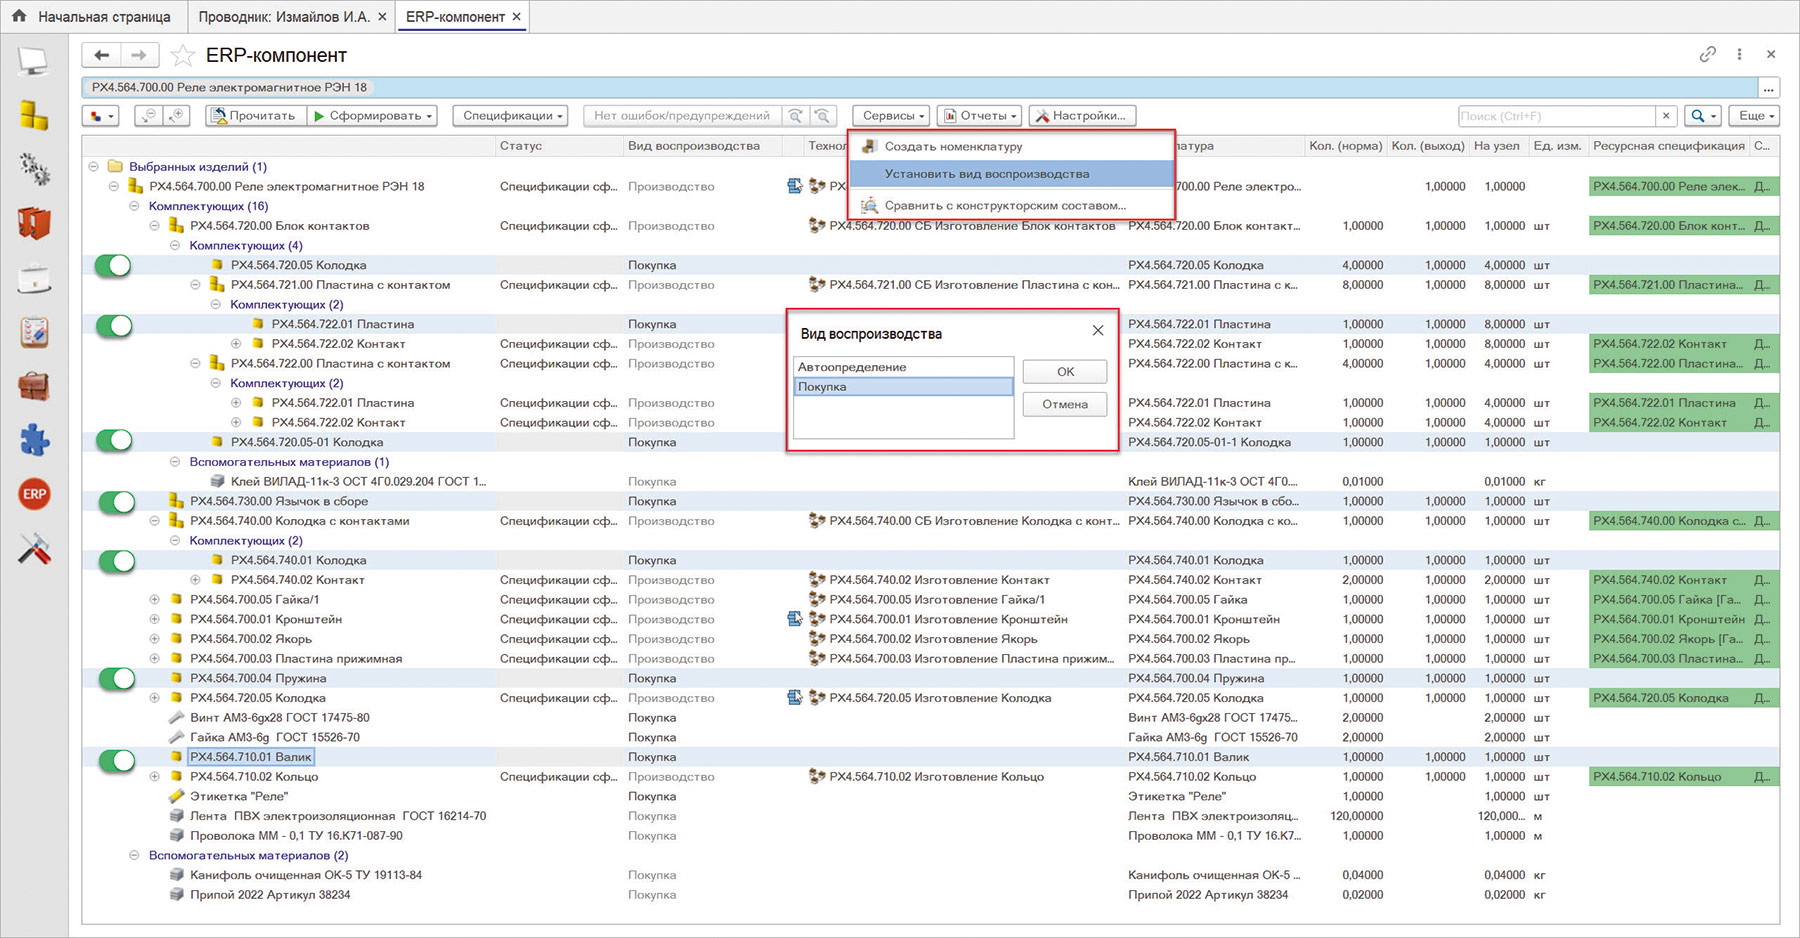
Task: Collapse the Комплектующих (16) group
Action: click(134, 206)
